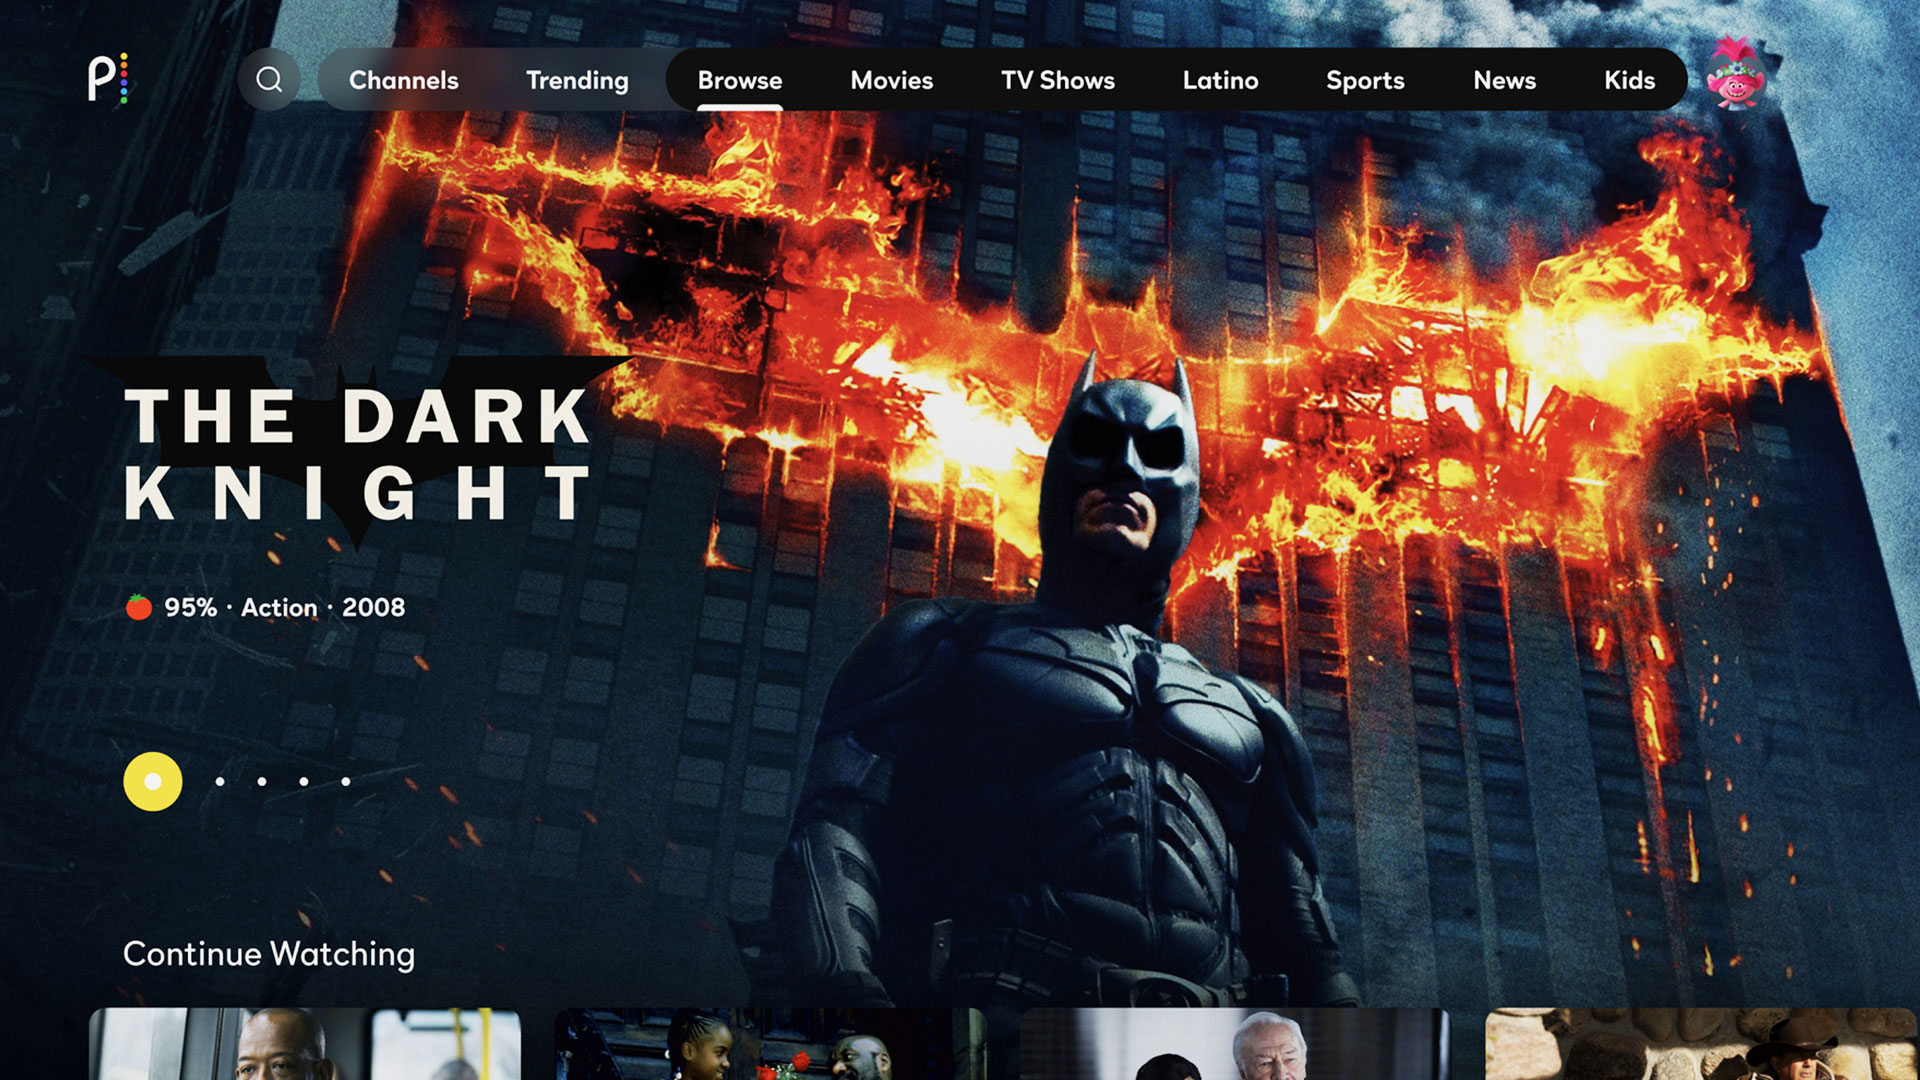Click the Action genre label
The height and width of the screenshot is (1080, 1920).
[279, 607]
